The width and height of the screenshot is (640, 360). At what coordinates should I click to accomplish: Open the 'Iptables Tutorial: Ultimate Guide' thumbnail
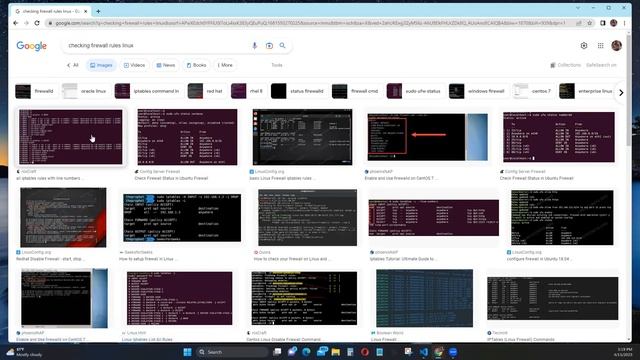433,218
